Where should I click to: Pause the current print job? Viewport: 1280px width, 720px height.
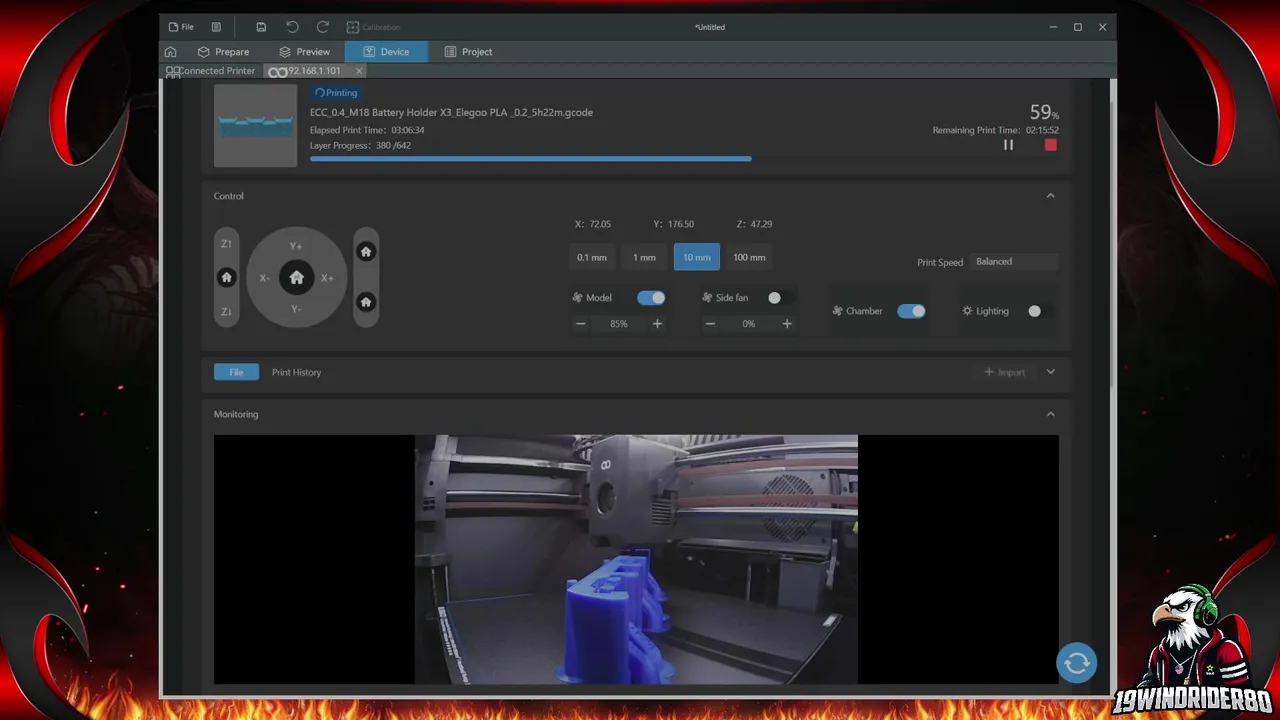(1008, 145)
